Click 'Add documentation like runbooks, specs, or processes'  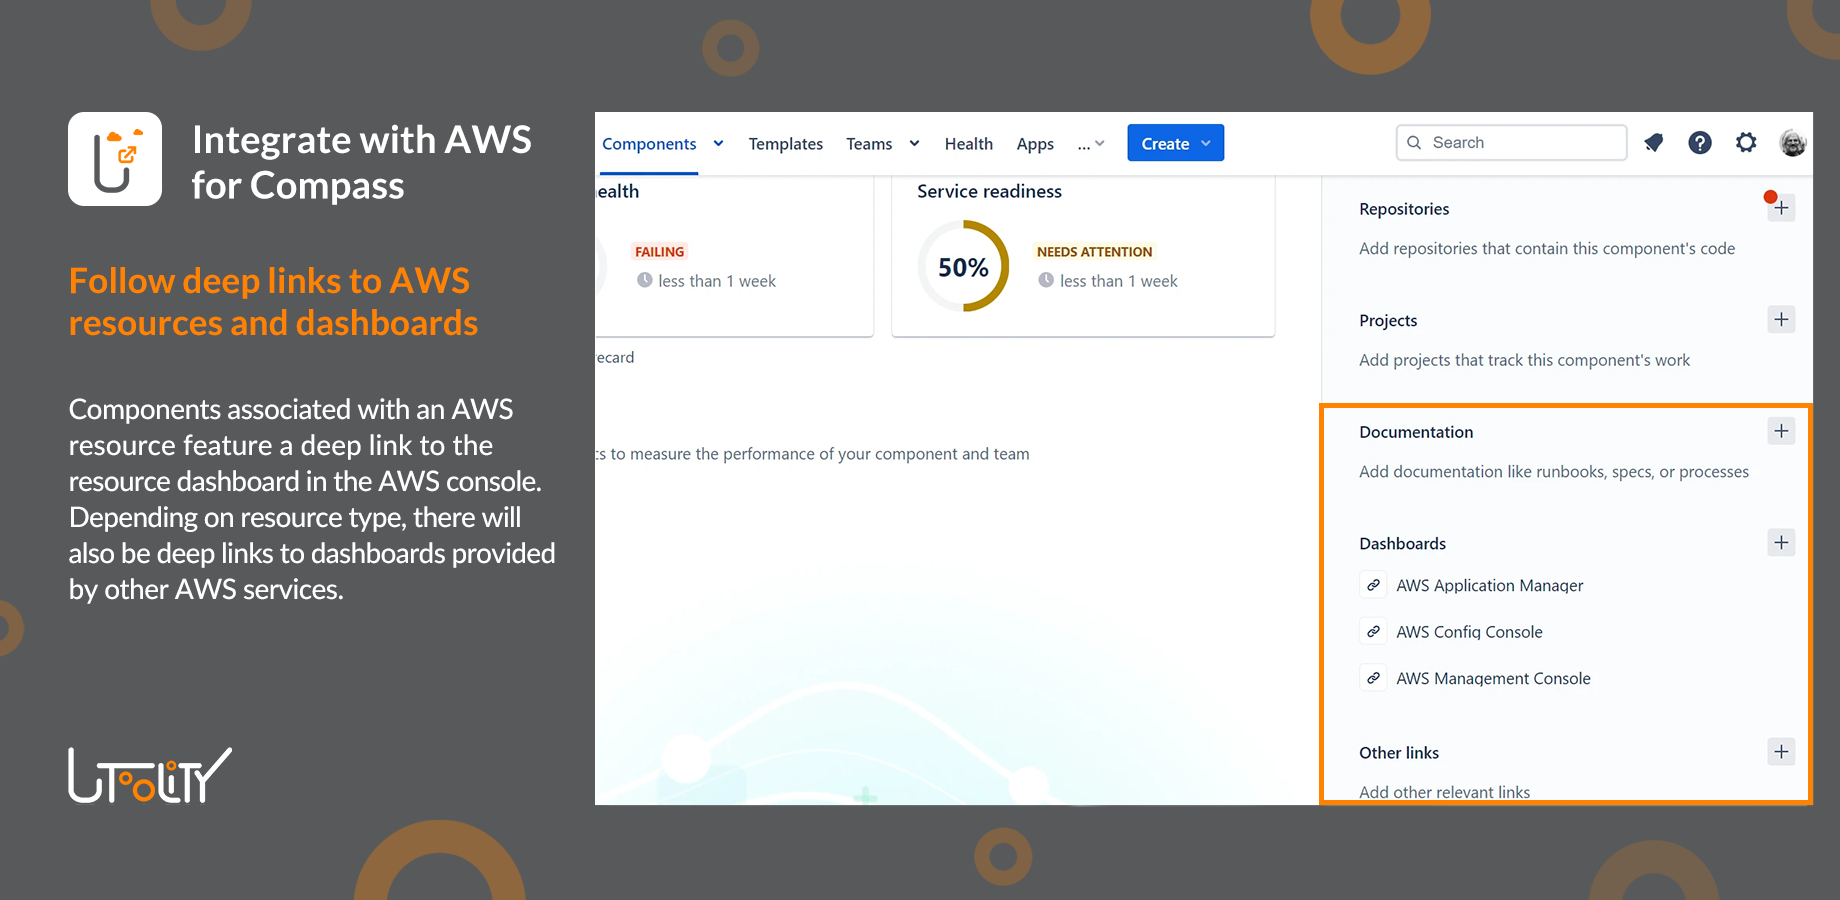point(1554,472)
